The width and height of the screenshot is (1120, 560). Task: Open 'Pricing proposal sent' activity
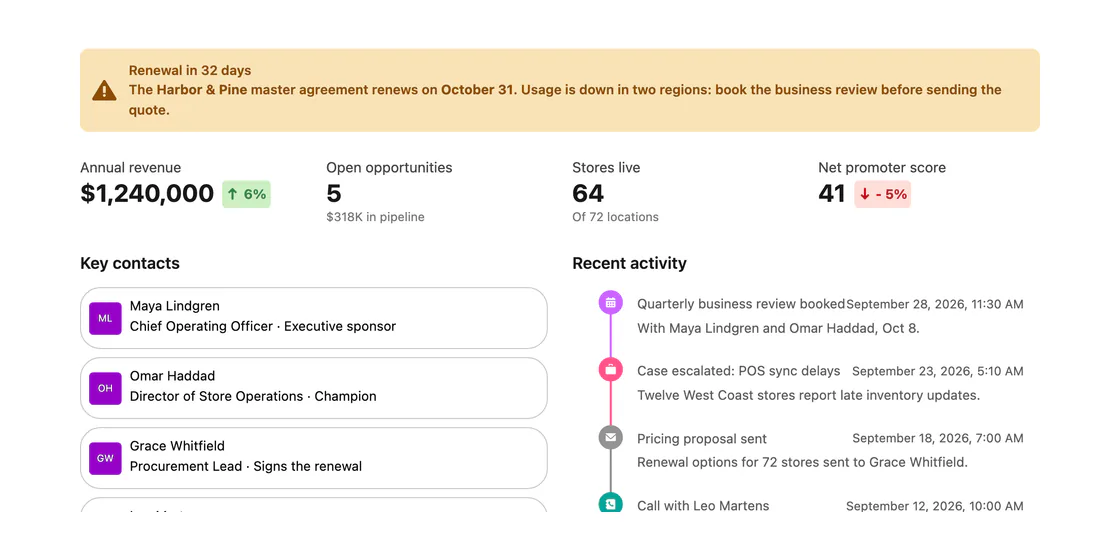point(701,439)
